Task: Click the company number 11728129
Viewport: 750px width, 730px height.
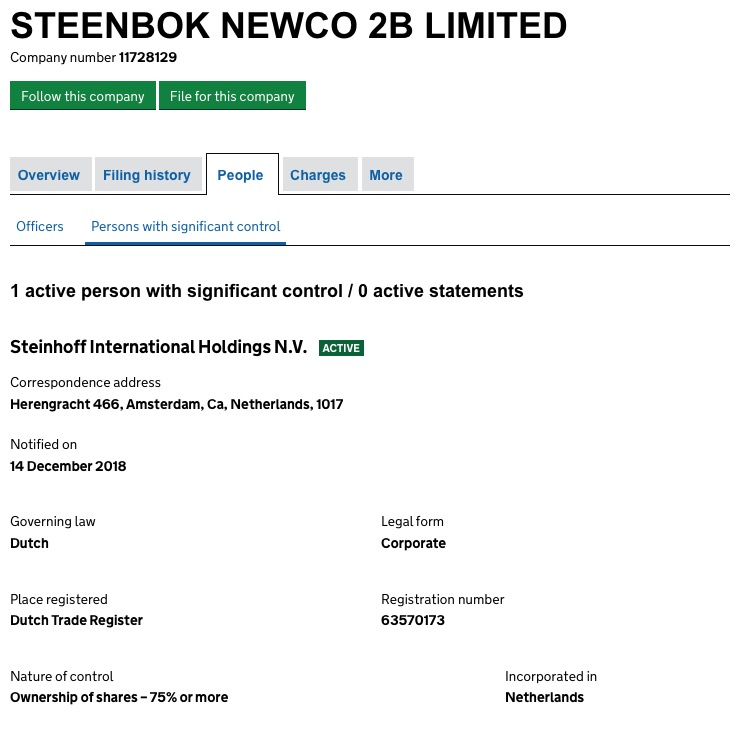Action: point(148,57)
